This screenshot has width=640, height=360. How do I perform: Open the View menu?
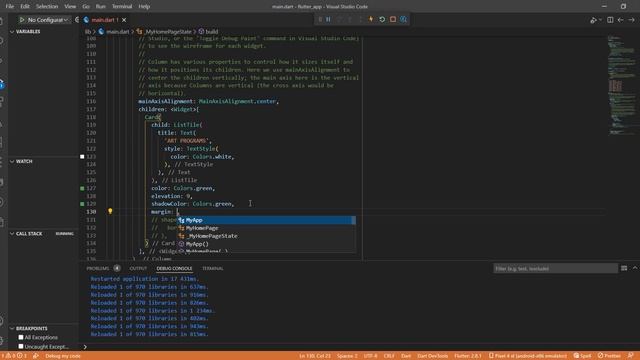(70, 7)
